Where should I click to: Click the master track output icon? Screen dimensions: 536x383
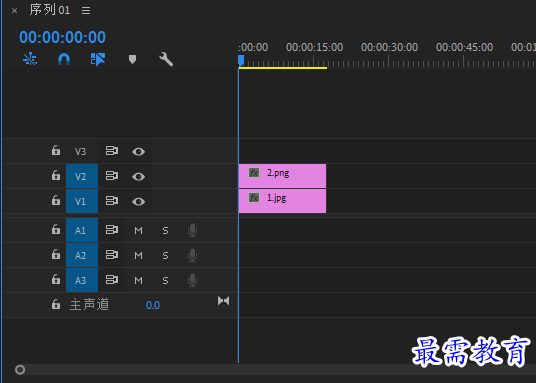224,301
